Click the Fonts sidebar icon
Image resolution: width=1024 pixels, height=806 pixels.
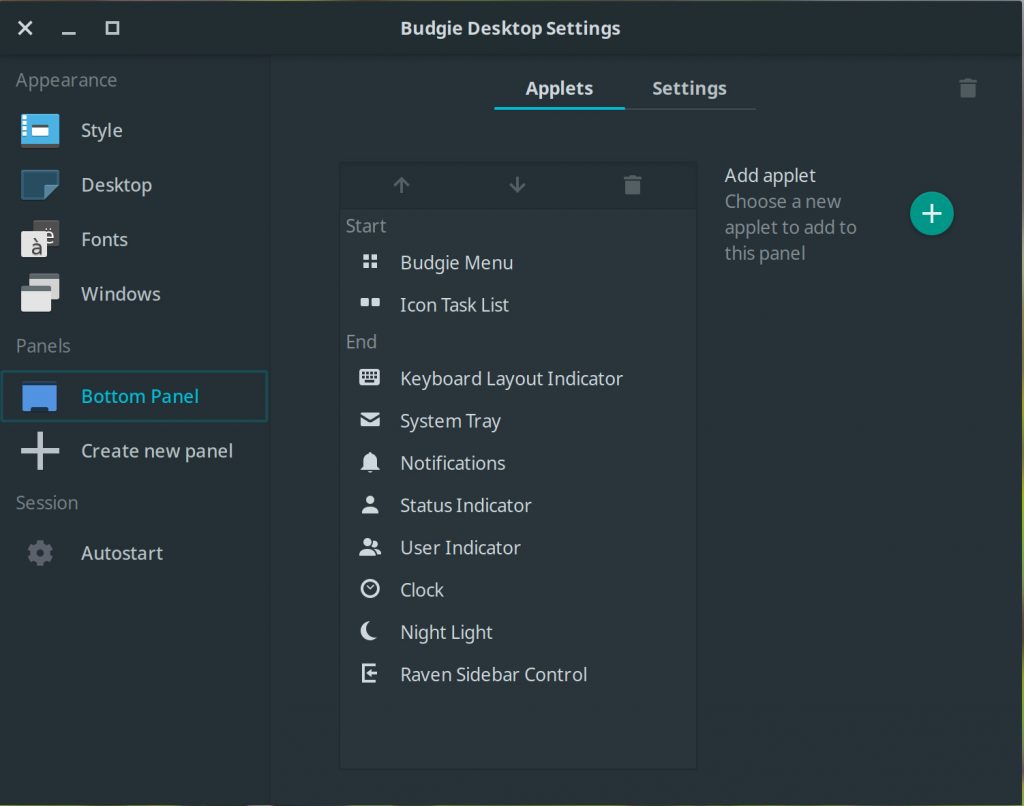coord(40,239)
